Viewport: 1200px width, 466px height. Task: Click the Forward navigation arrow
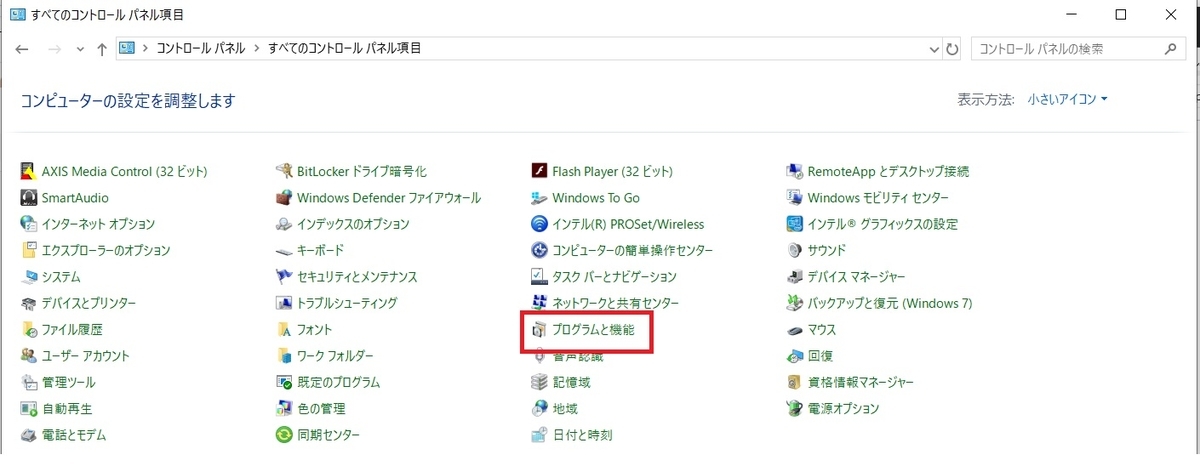point(54,49)
